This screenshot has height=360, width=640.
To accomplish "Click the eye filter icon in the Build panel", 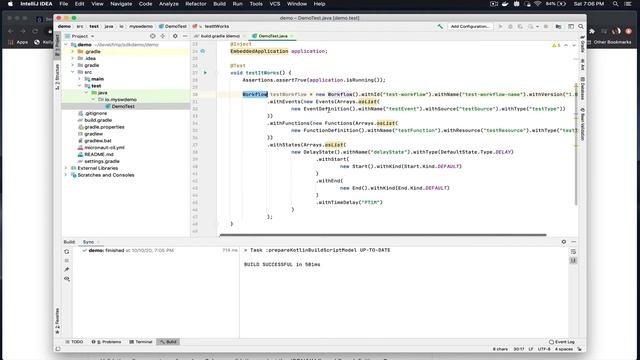I will tap(67, 279).
